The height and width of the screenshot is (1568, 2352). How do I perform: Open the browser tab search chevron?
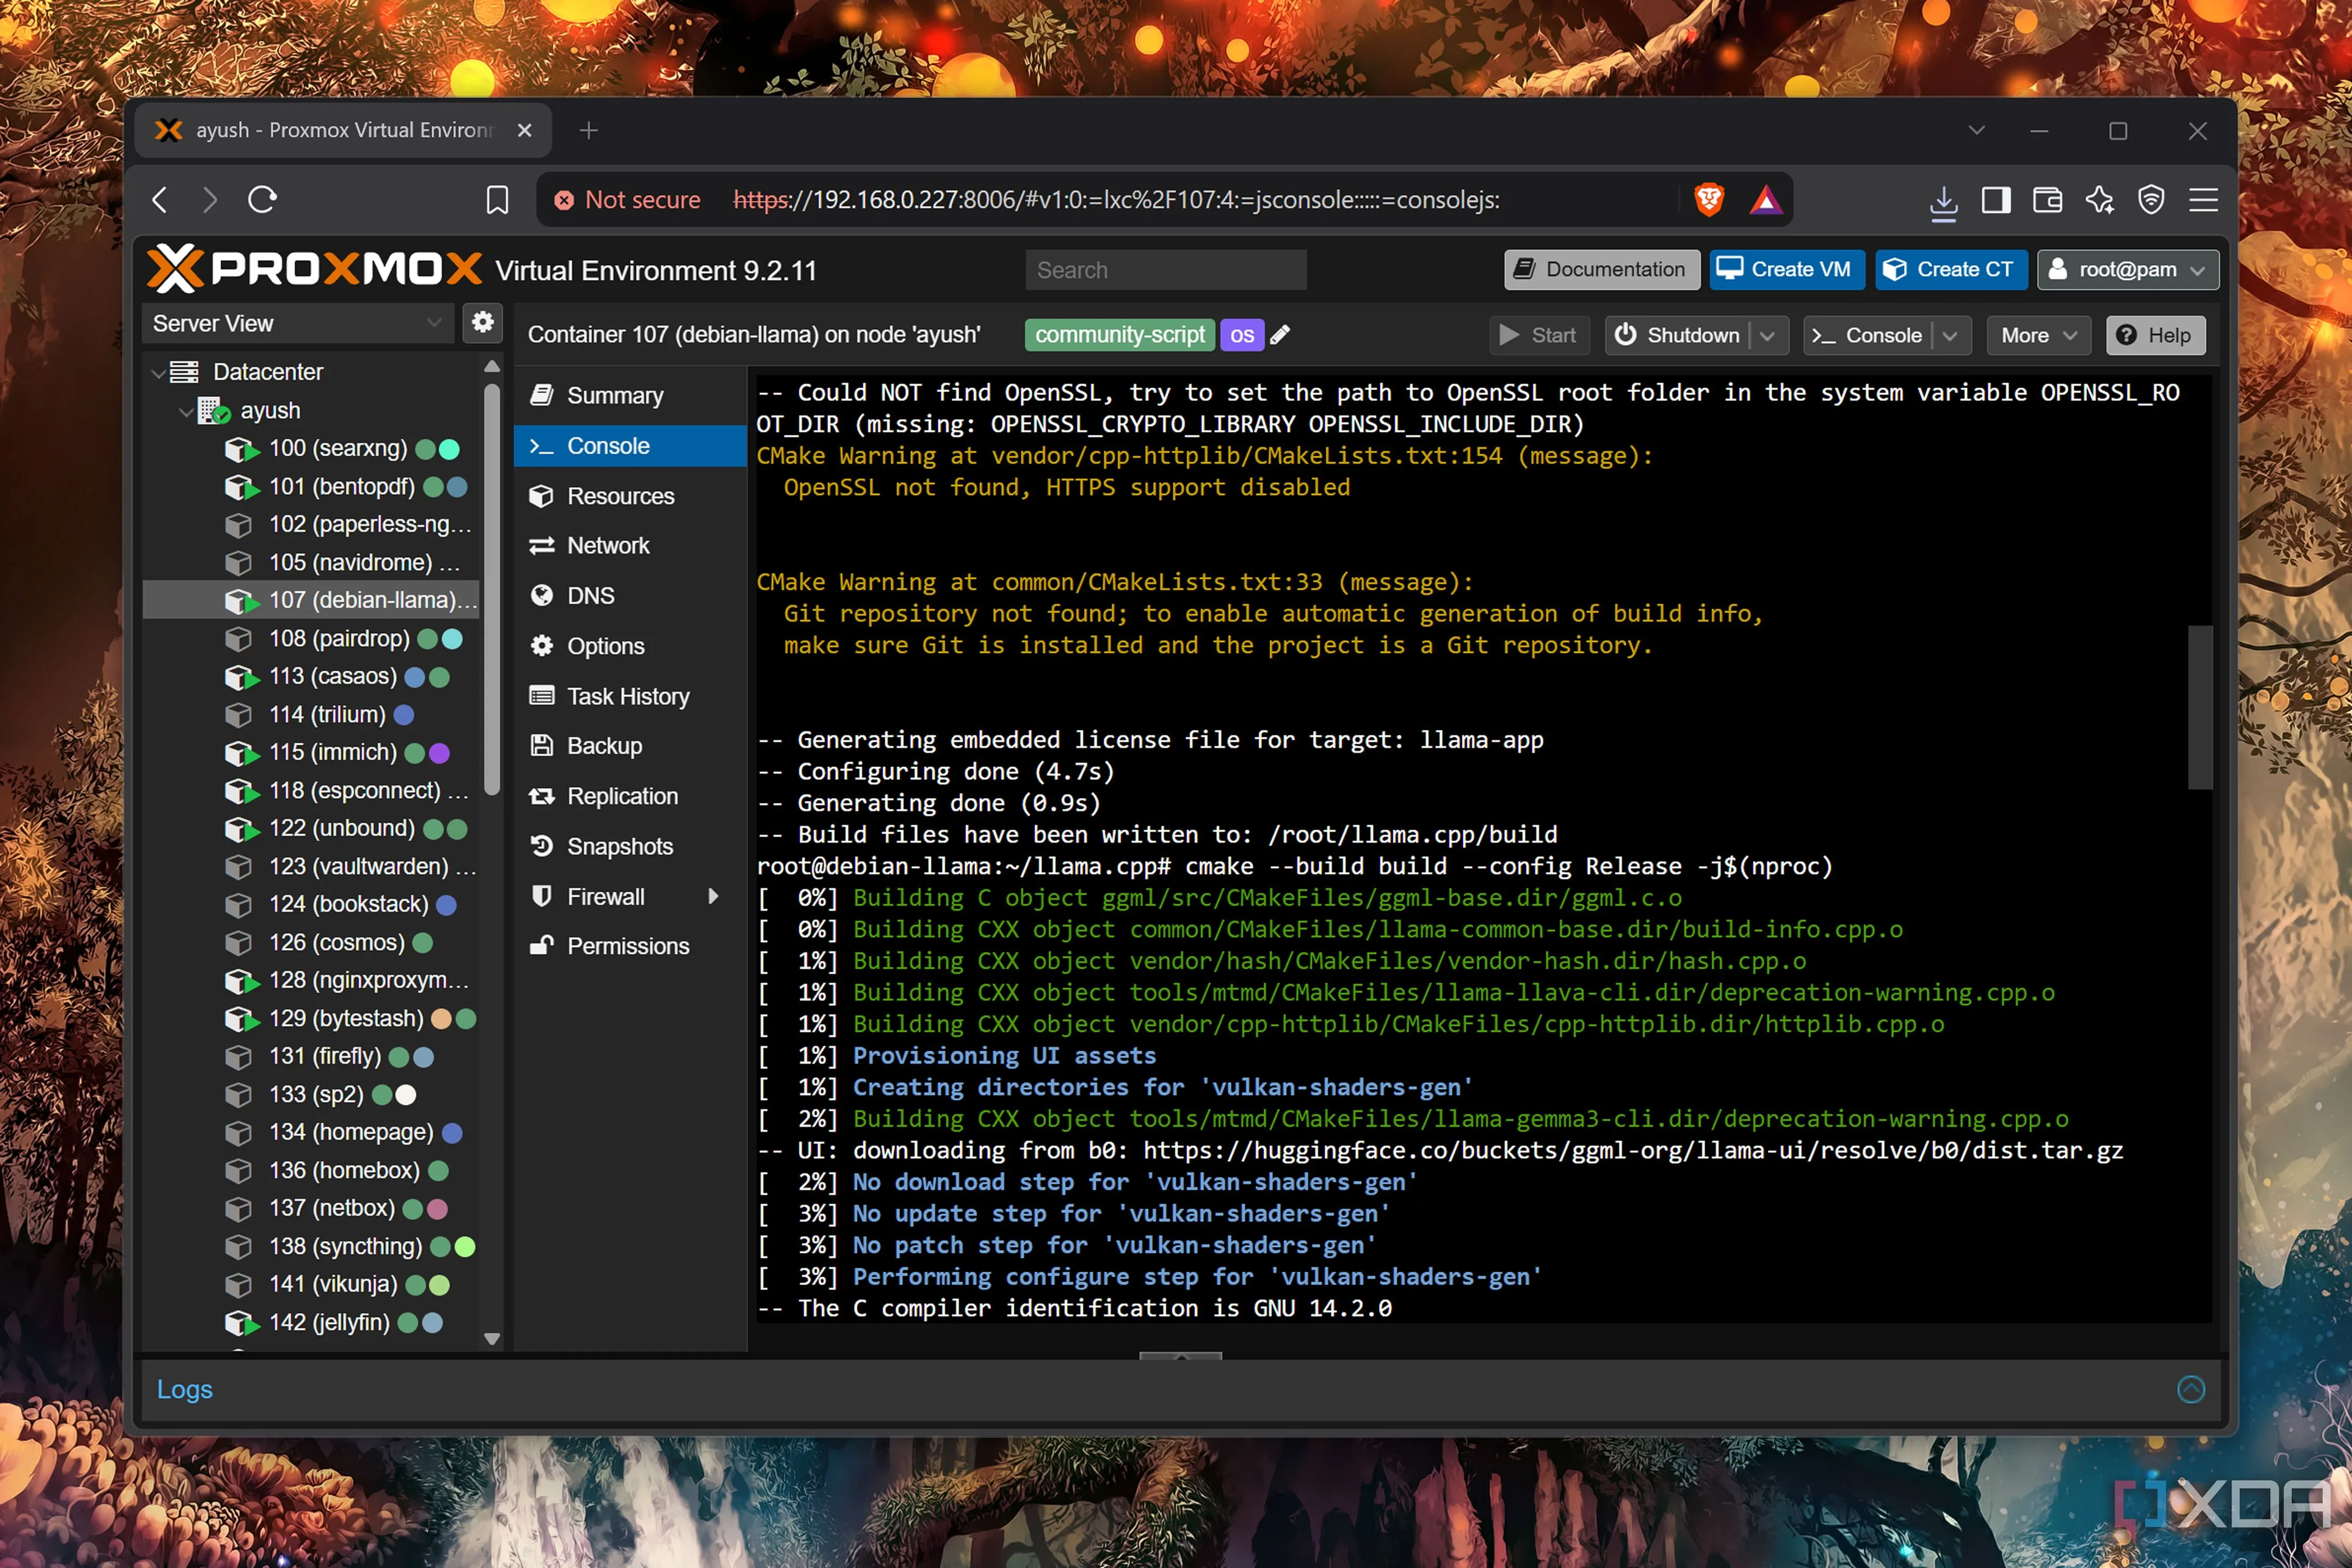[1977, 130]
